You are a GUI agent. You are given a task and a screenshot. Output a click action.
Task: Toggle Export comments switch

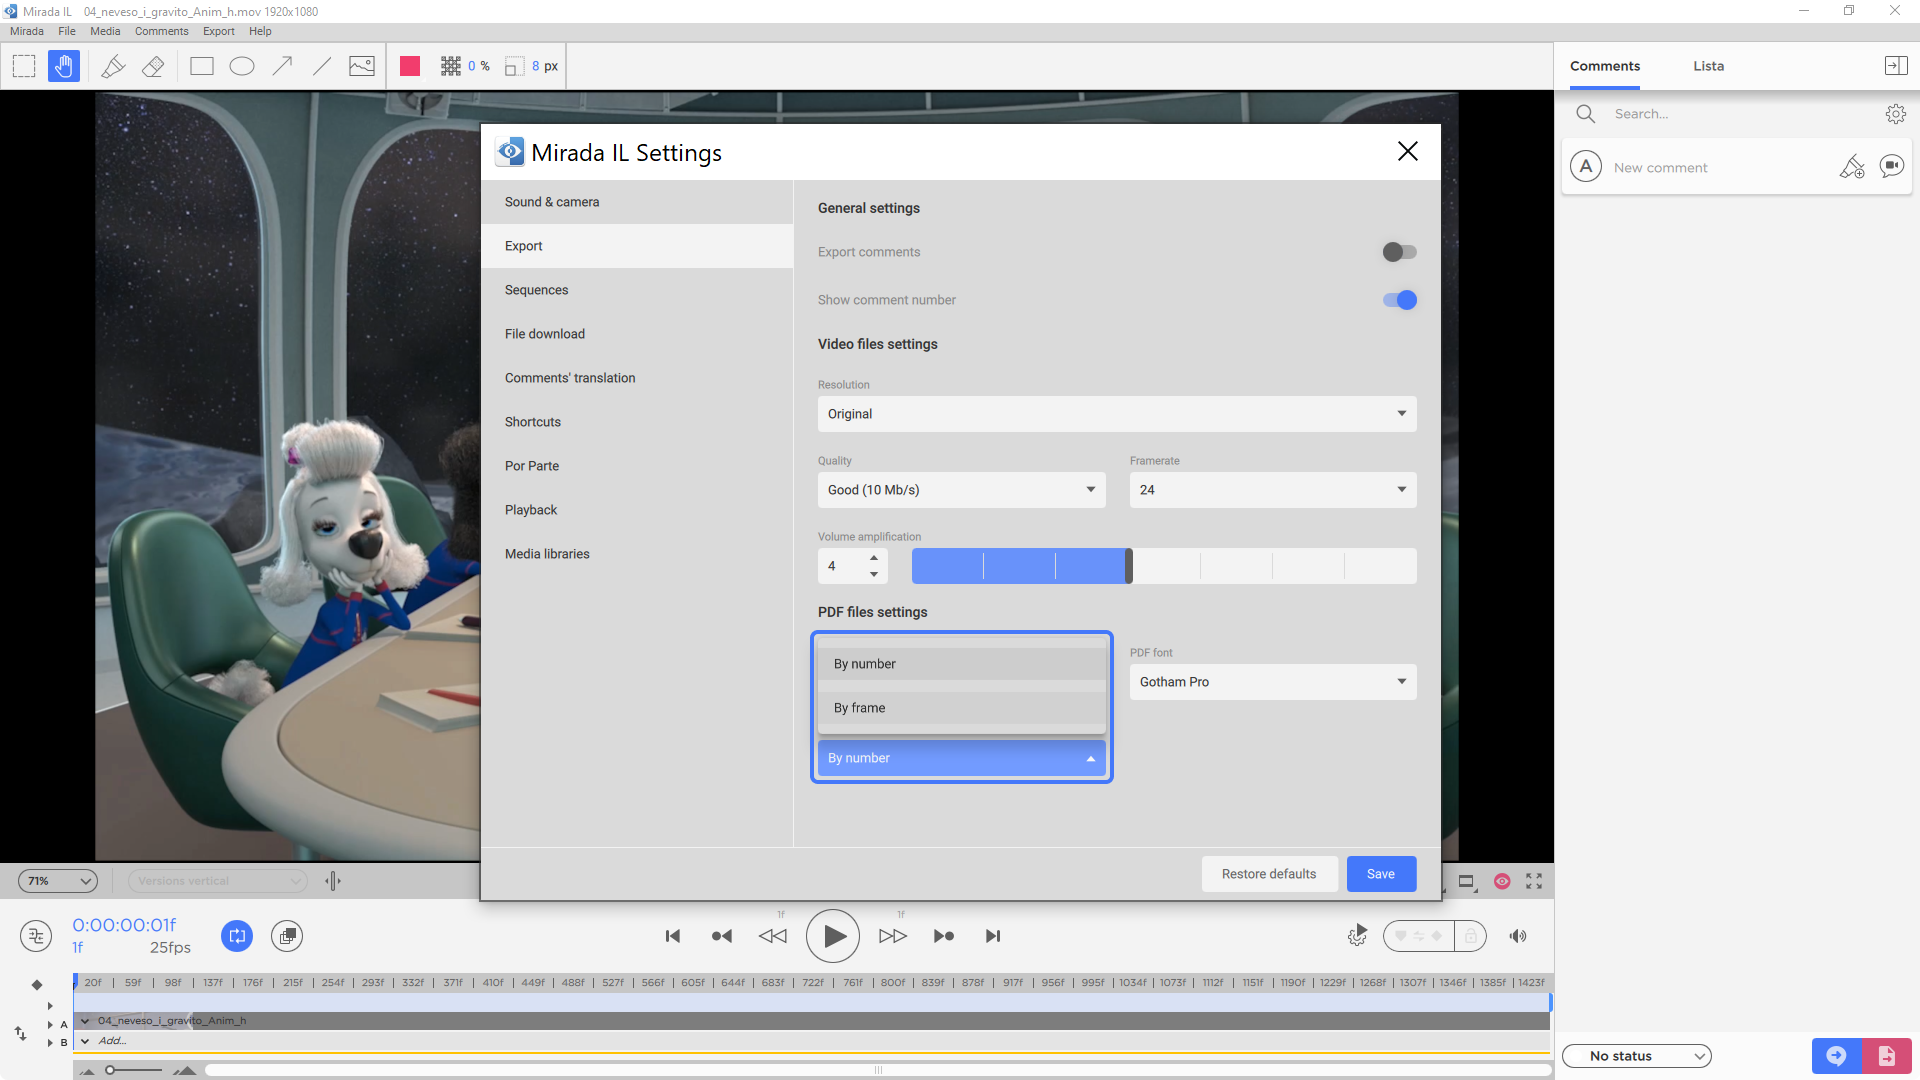click(1400, 252)
